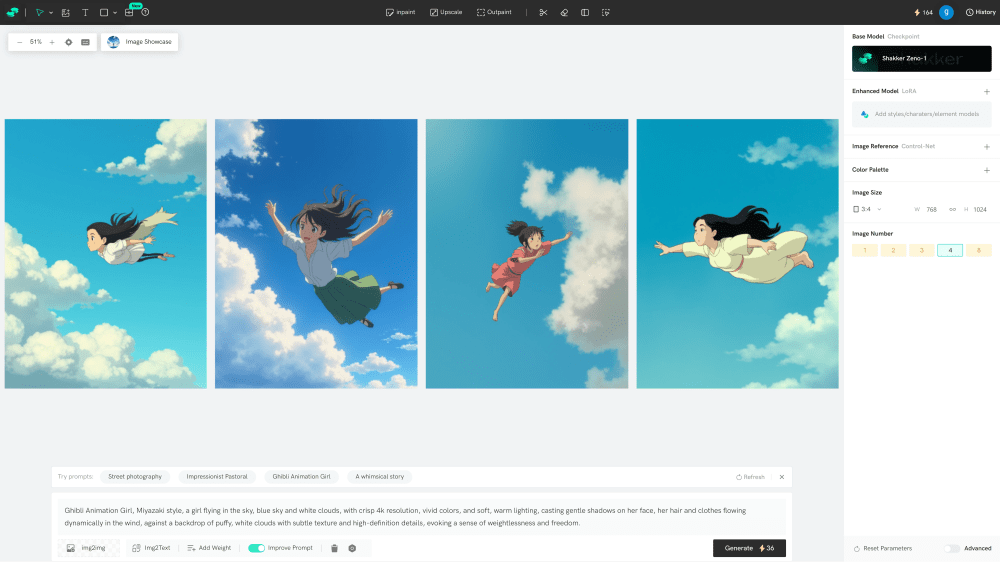Image resolution: width=1000 pixels, height=562 pixels.
Task: Select the Text tool
Action: [85, 12]
